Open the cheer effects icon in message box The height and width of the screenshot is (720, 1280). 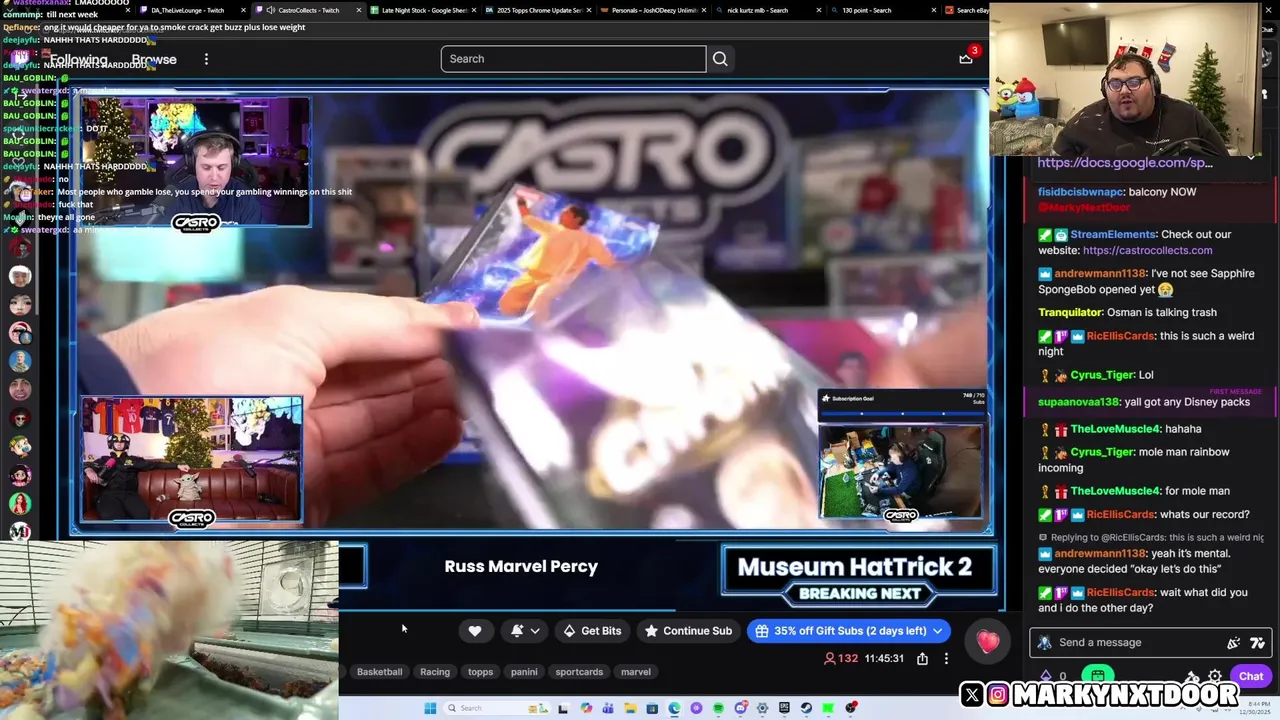[1233, 643]
